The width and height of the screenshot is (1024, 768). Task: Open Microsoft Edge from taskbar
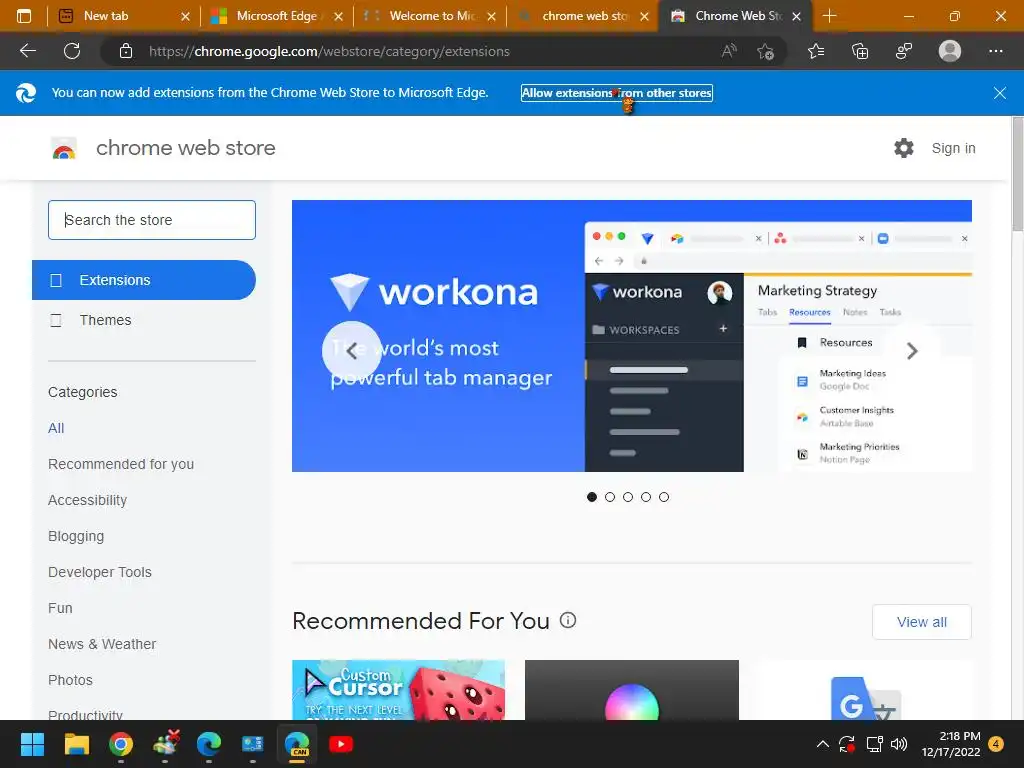209,744
